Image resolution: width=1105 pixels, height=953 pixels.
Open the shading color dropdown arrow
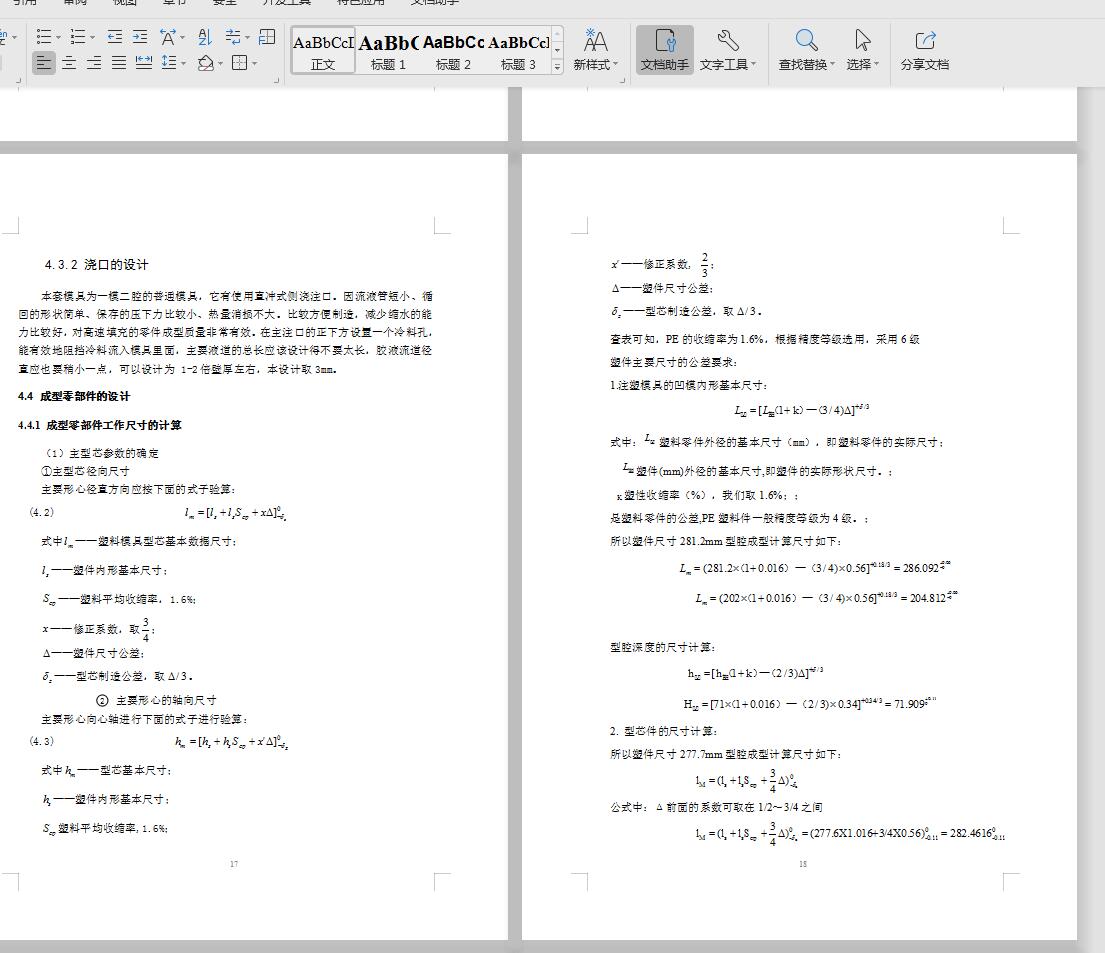[221, 63]
